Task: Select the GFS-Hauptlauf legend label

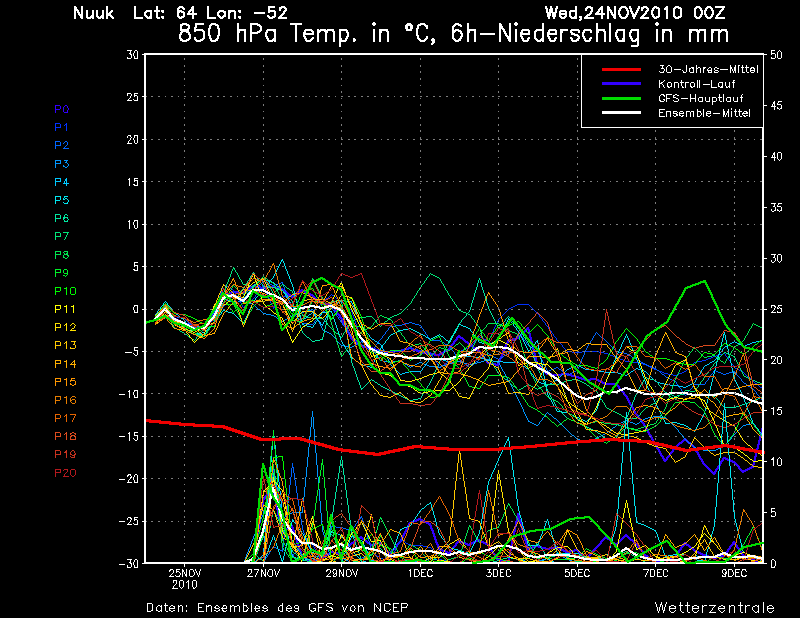Action: (x=700, y=99)
